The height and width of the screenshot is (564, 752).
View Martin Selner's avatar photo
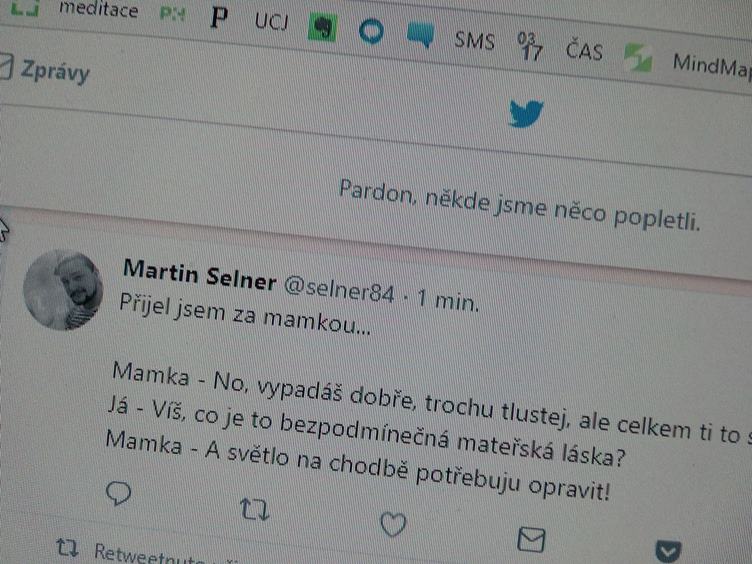[63, 290]
